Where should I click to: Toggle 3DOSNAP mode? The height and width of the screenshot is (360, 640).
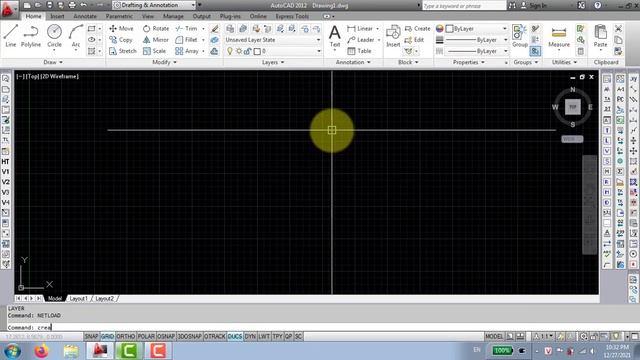pos(189,336)
